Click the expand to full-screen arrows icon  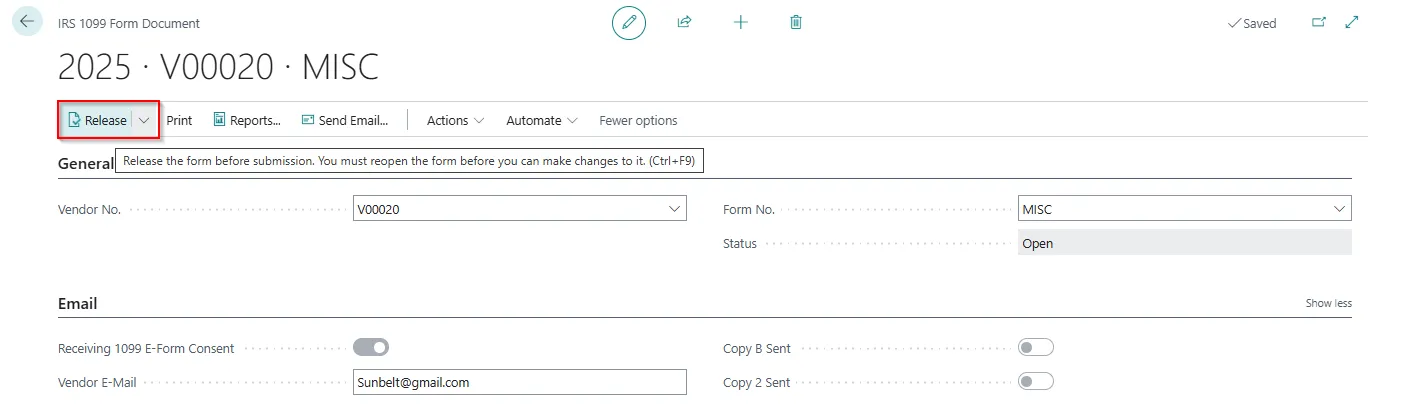coord(1352,22)
